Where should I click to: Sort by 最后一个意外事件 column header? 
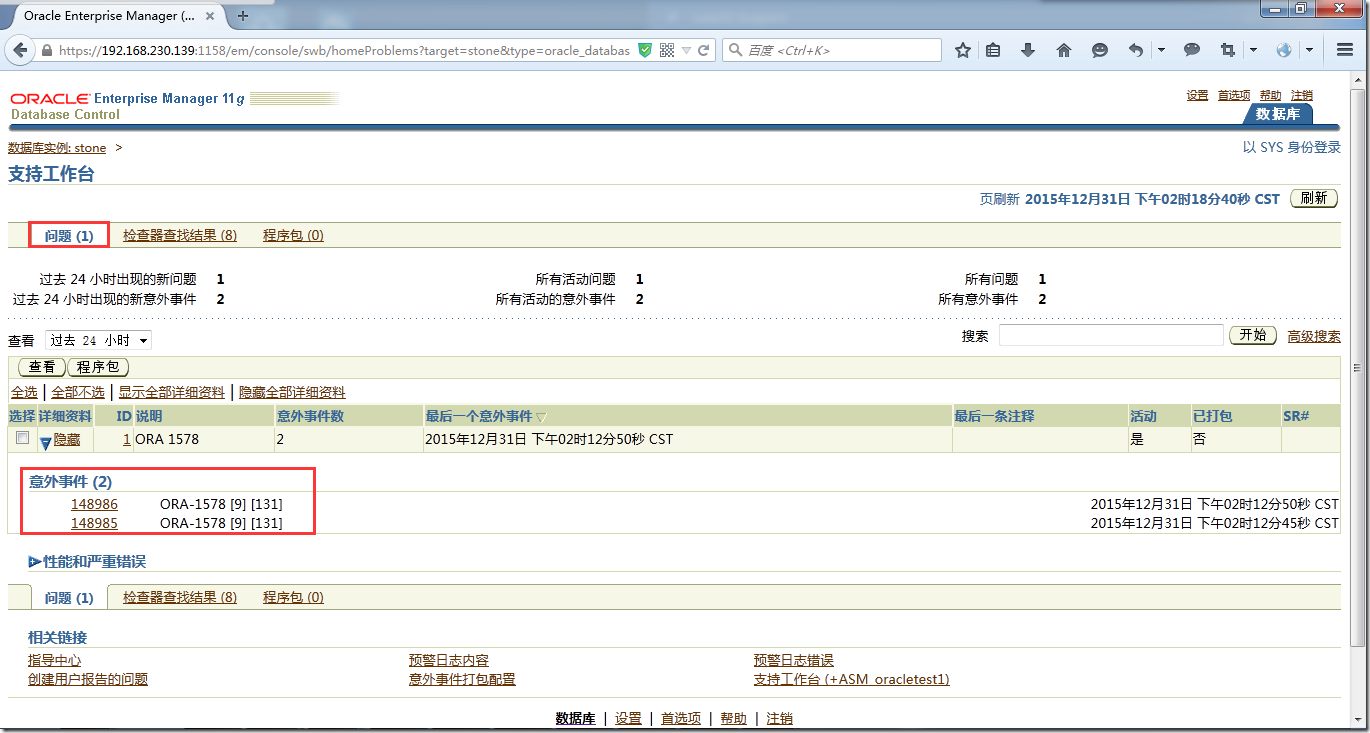[x=479, y=416]
